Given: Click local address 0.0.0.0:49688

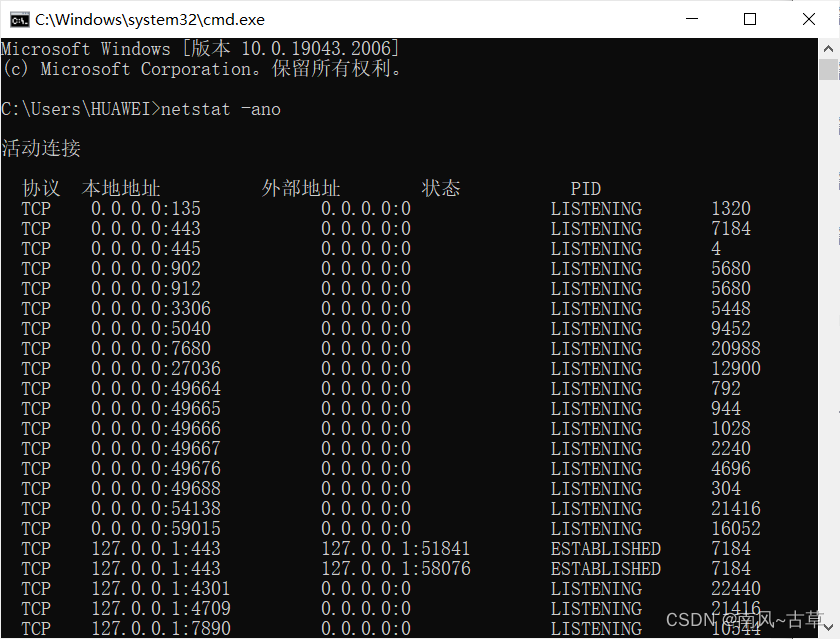Looking at the screenshot, I should 156,489.
